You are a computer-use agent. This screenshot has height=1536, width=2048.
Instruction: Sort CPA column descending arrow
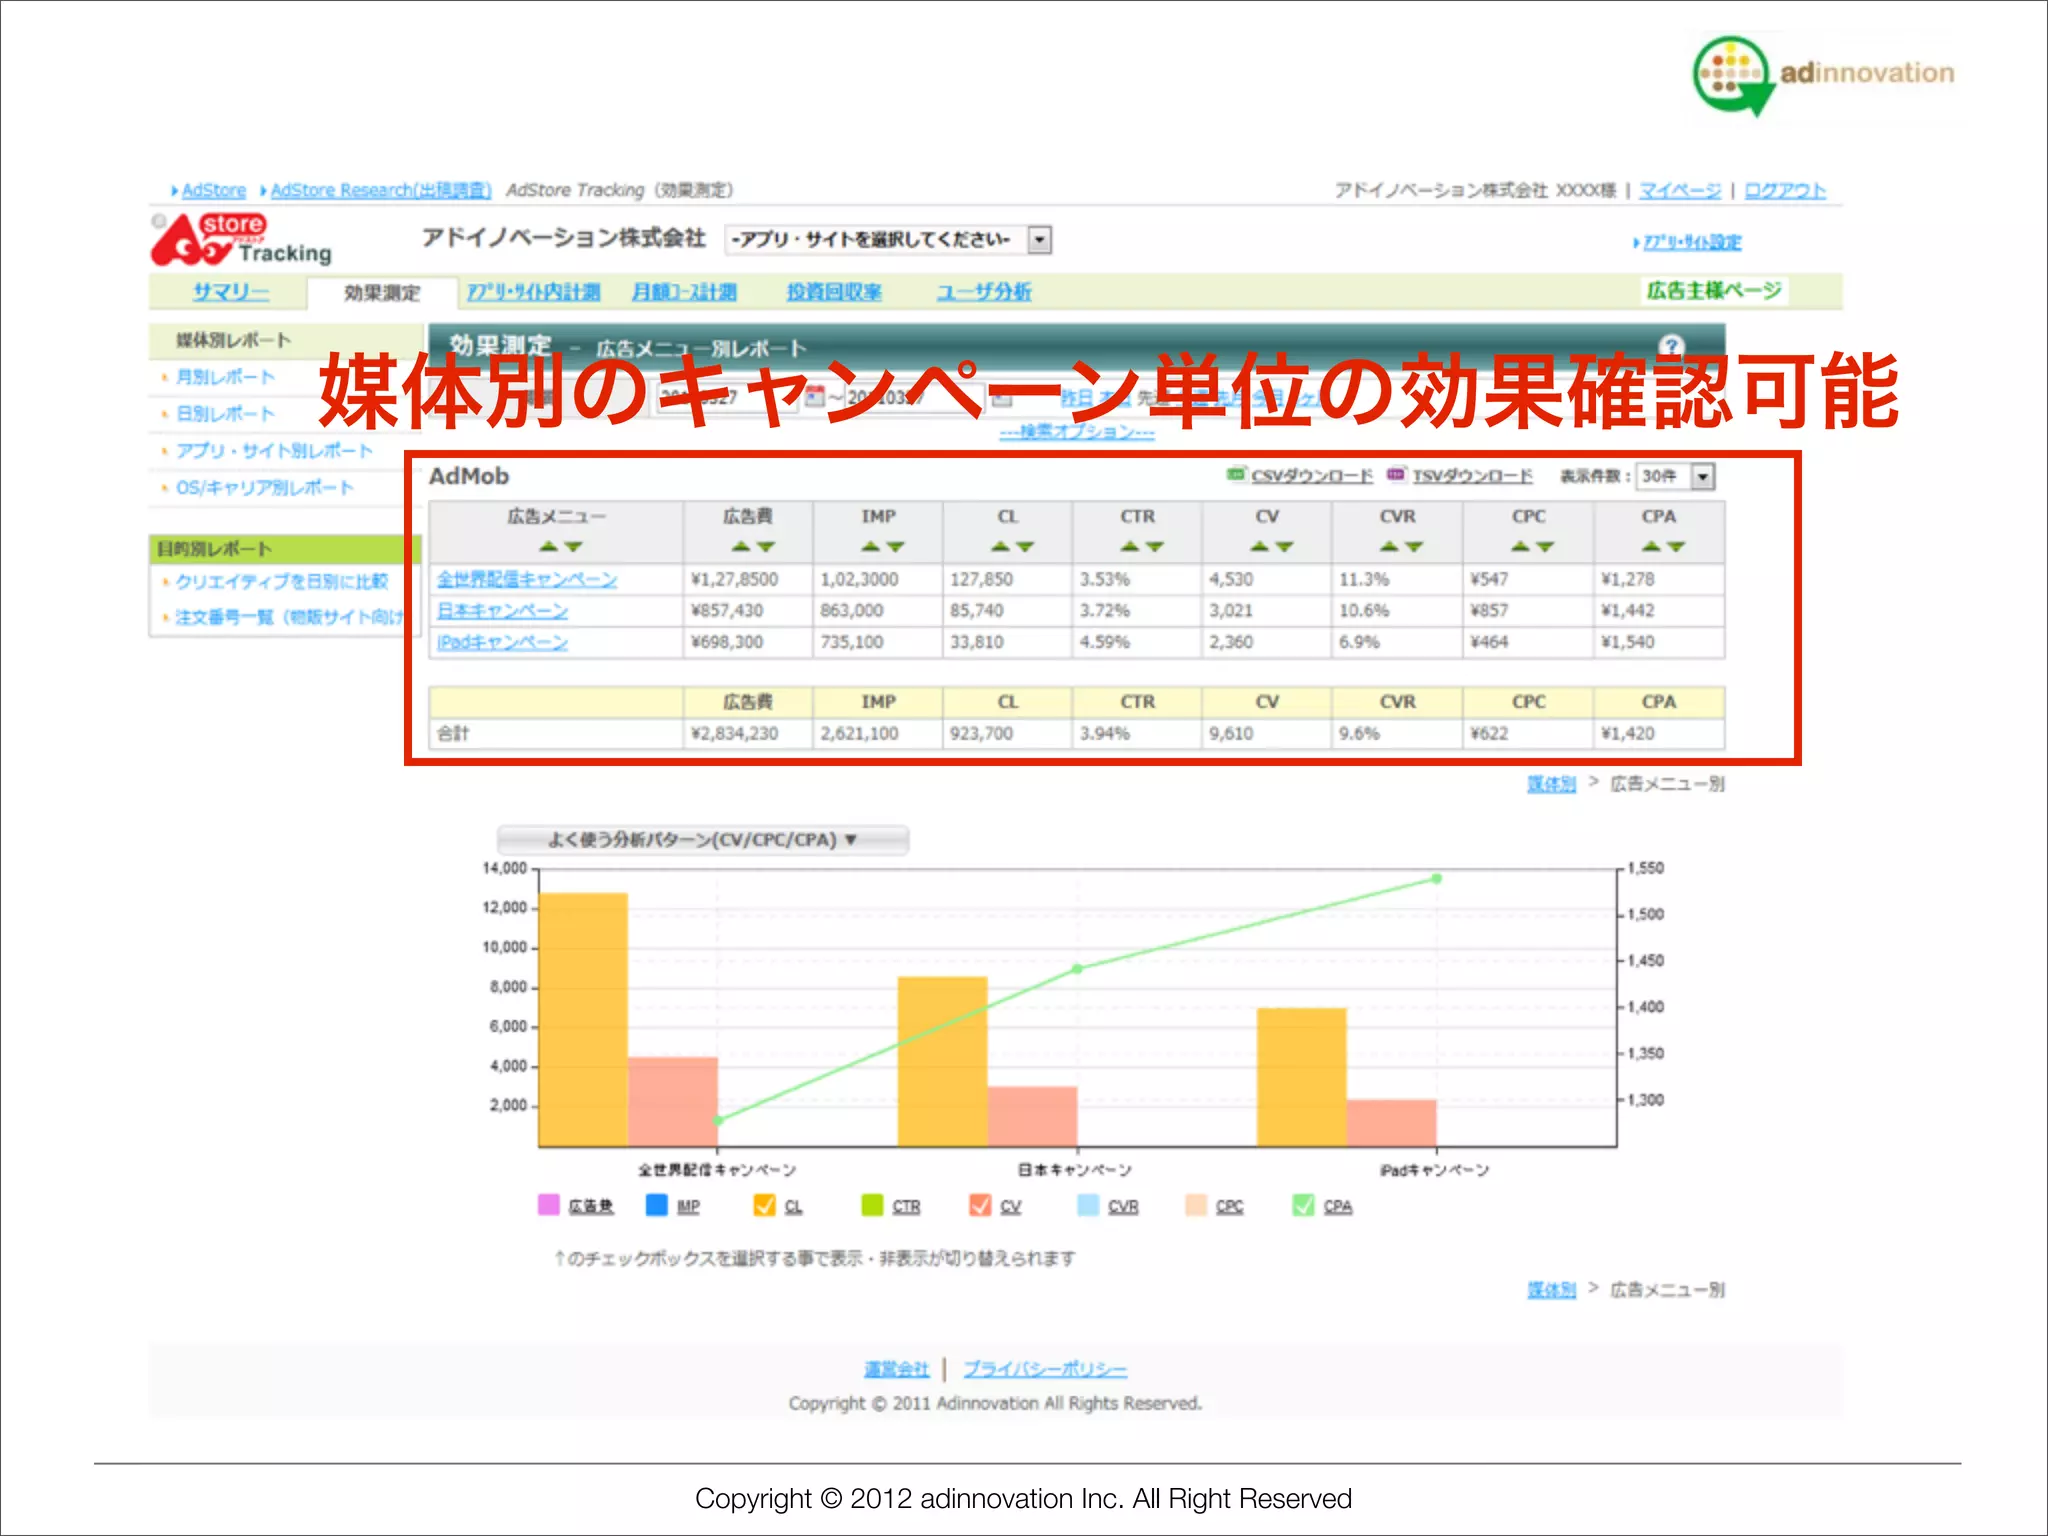(1676, 546)
